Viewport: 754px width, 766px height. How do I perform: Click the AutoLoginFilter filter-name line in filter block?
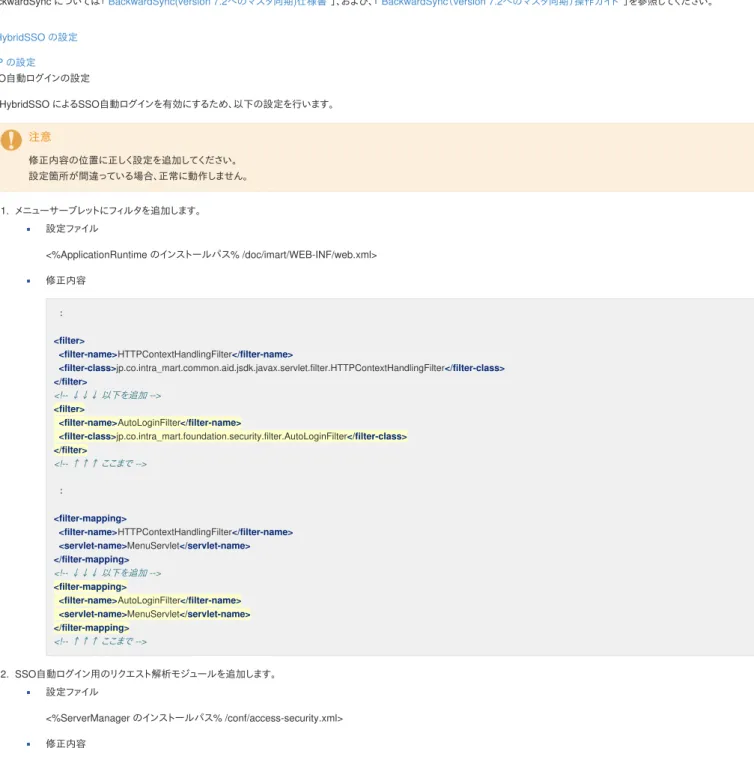pos(150,423)
